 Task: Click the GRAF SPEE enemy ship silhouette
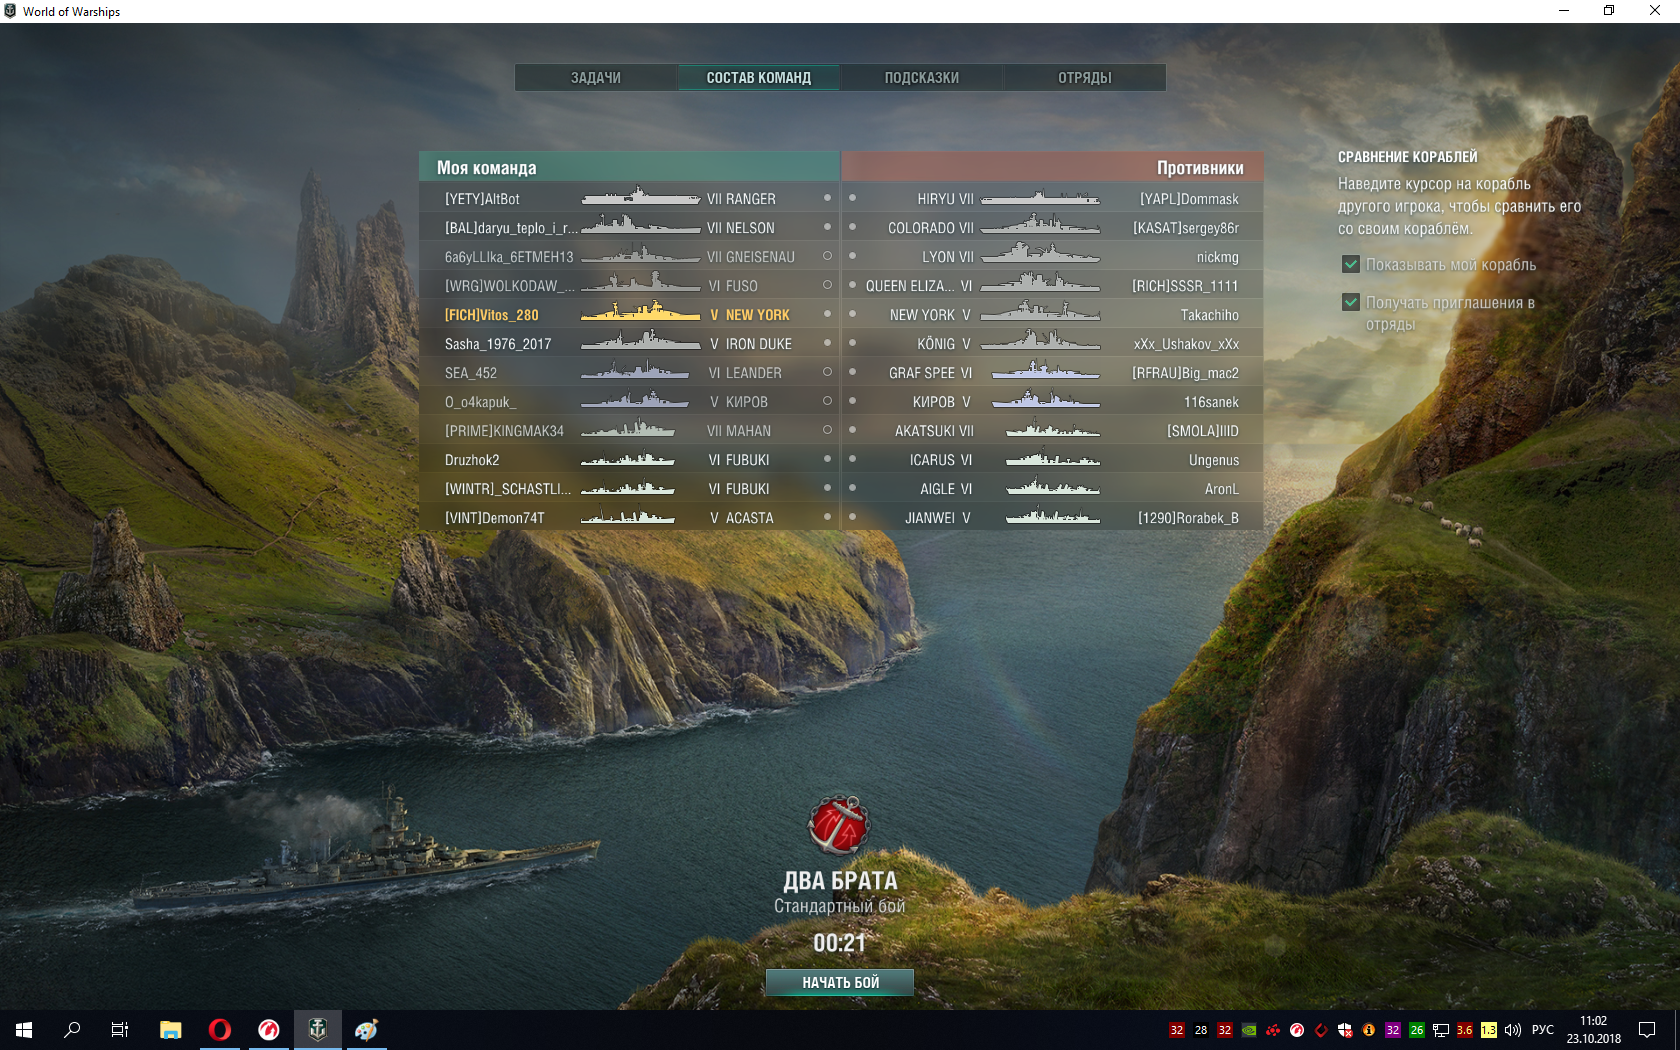[x=1046, y=371]
